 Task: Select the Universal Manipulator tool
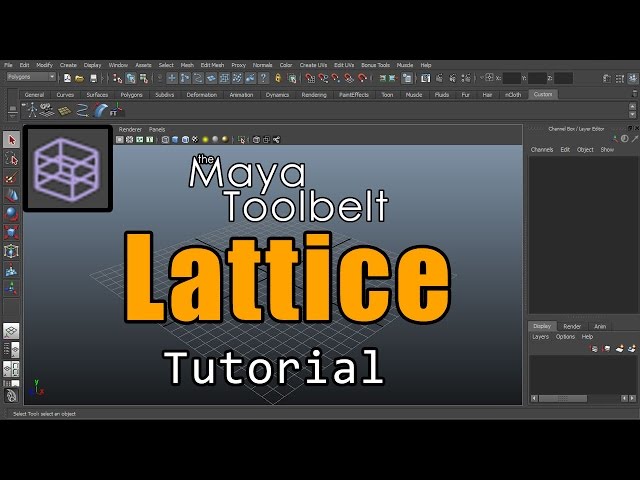(11, 251)
